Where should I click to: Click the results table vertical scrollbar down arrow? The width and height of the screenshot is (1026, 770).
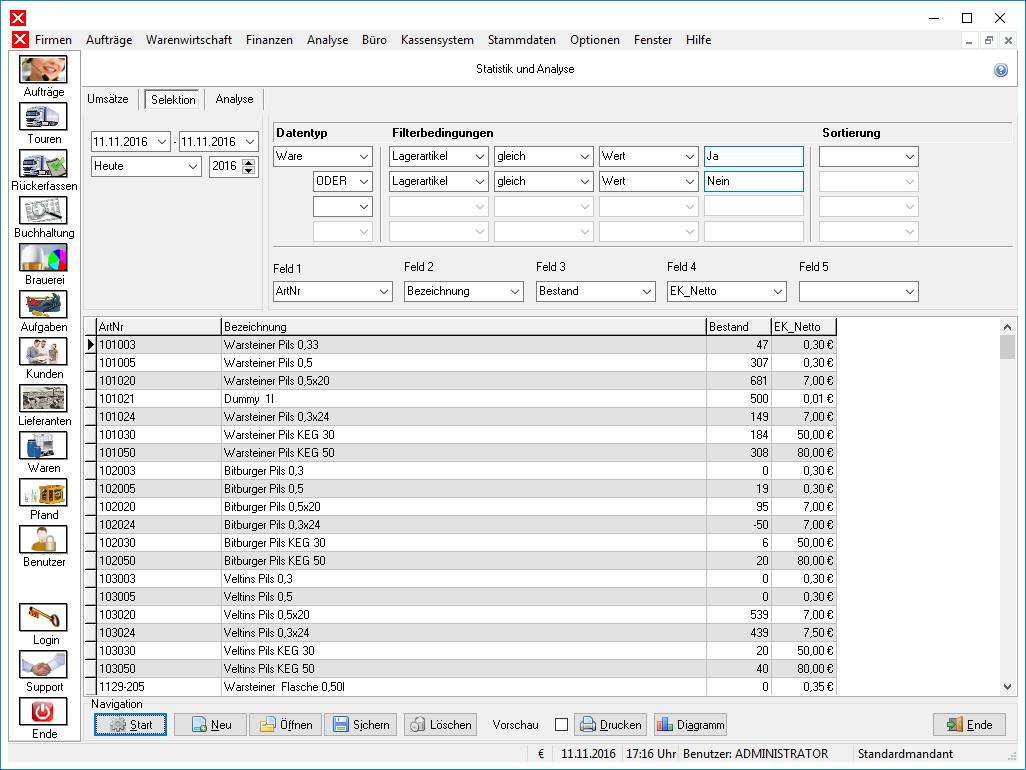(1008, 687)
